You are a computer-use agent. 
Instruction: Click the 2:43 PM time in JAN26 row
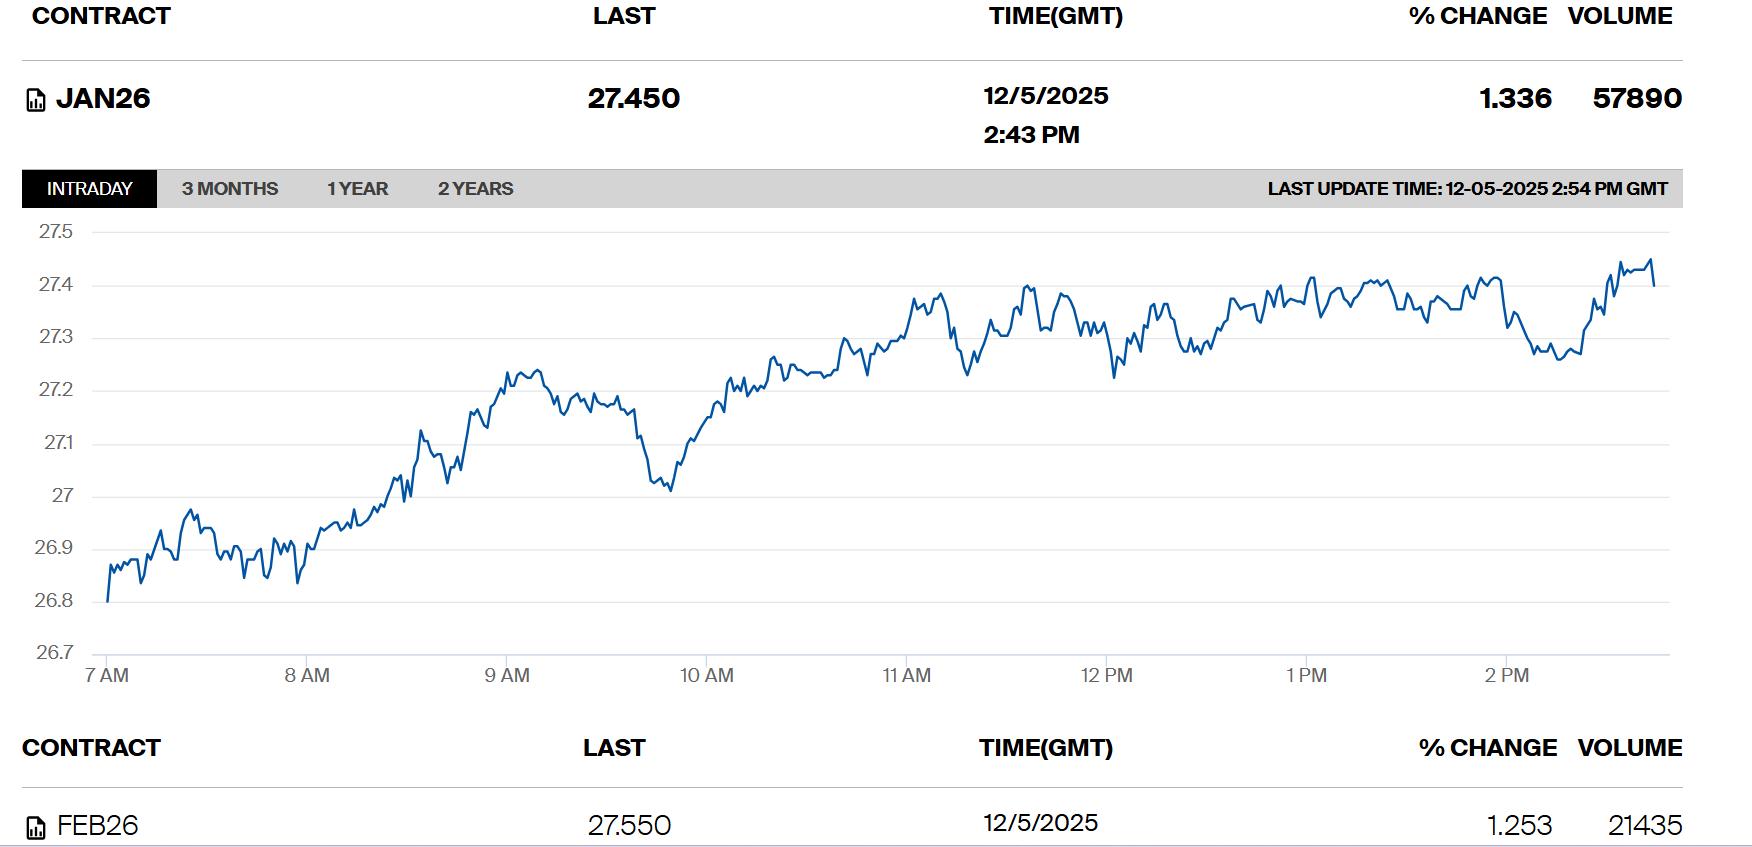coord(1031,135)
